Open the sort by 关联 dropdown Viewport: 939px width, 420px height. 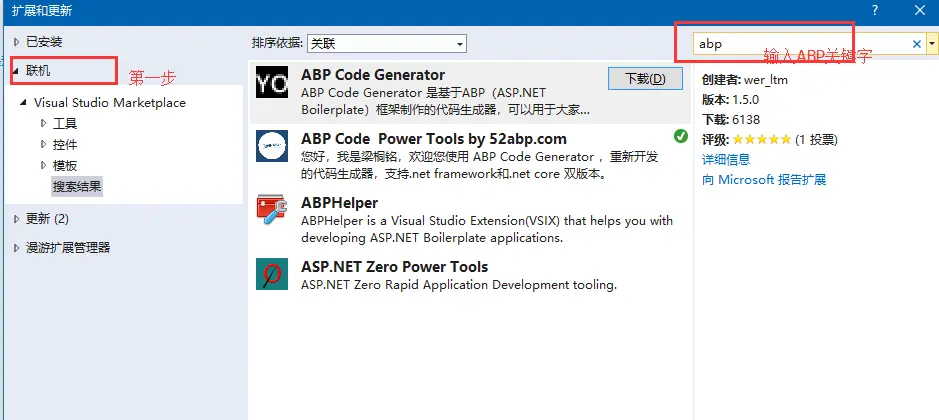click(x=386, y=44)
